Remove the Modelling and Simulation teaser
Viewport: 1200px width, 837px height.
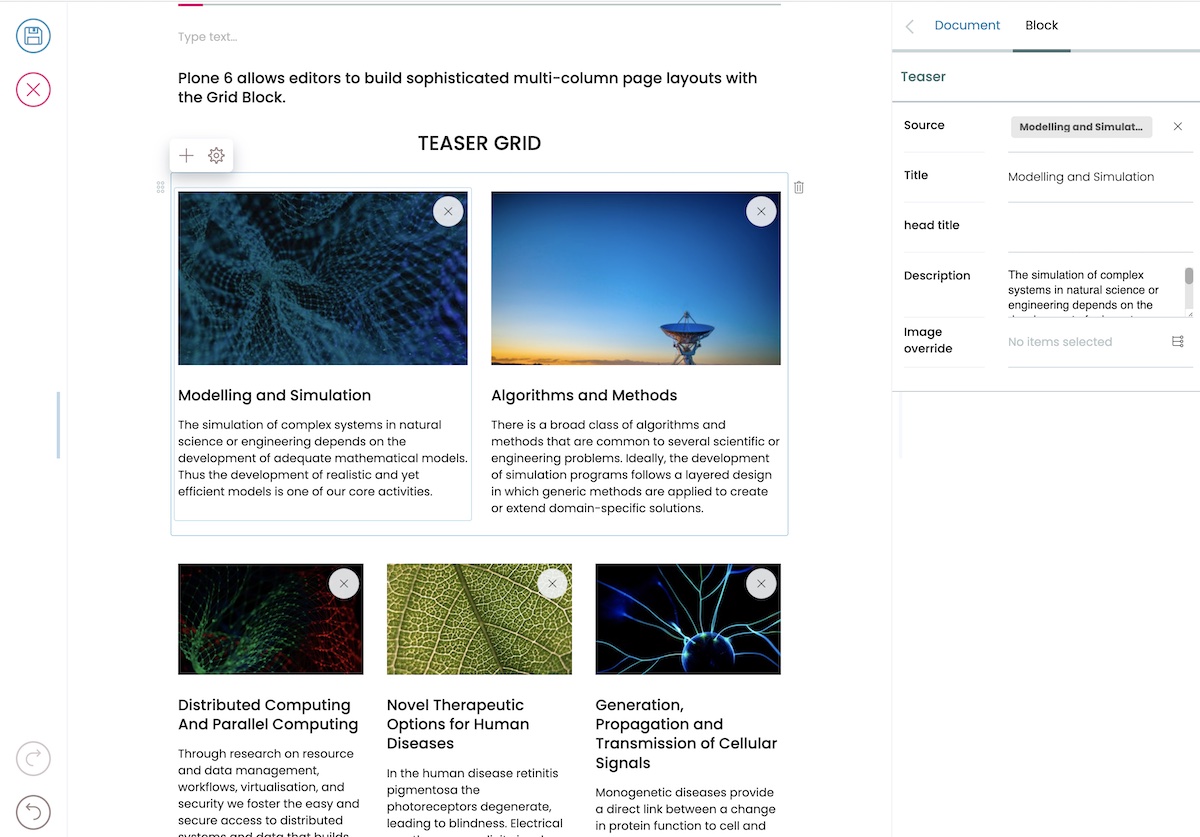click(x=448, y=211)
